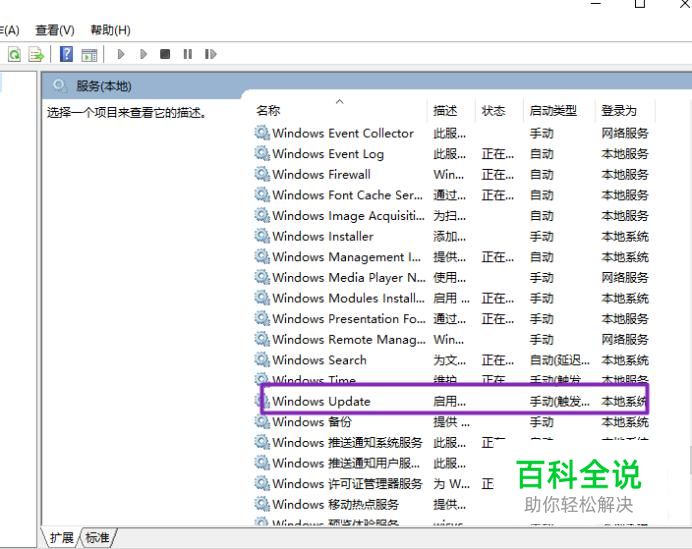Screen dimensions: 692x549
Task: Click gear icon of Windows Image Acquisition
Action: (262, 215)
